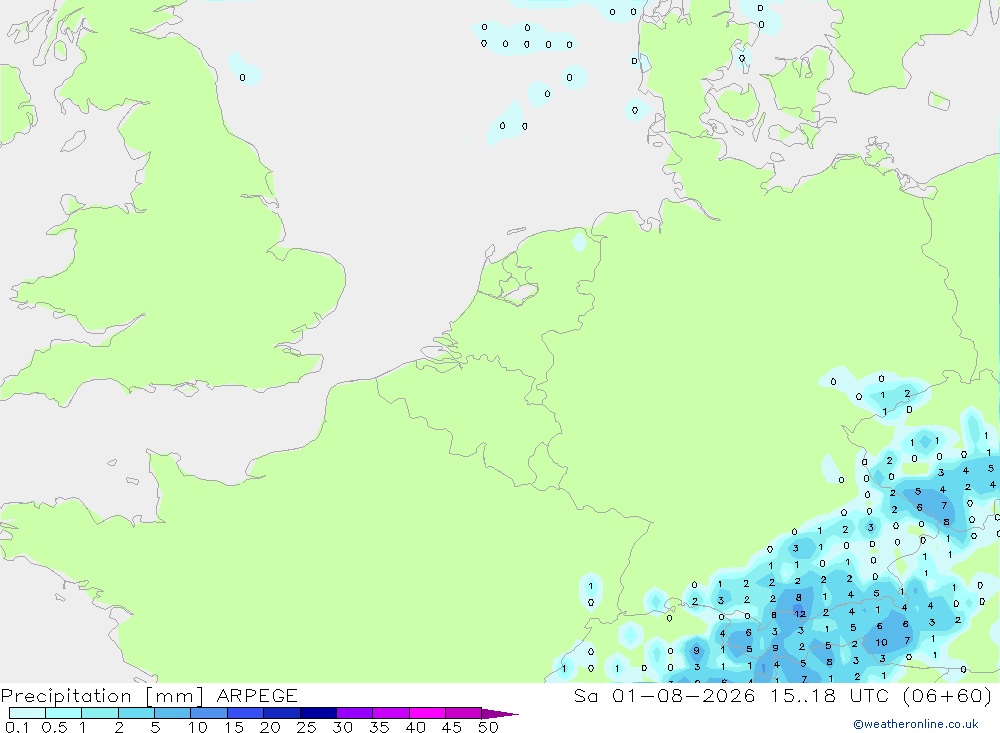
Task: Click the legend label '0.5'
Action: click(54, 727)
